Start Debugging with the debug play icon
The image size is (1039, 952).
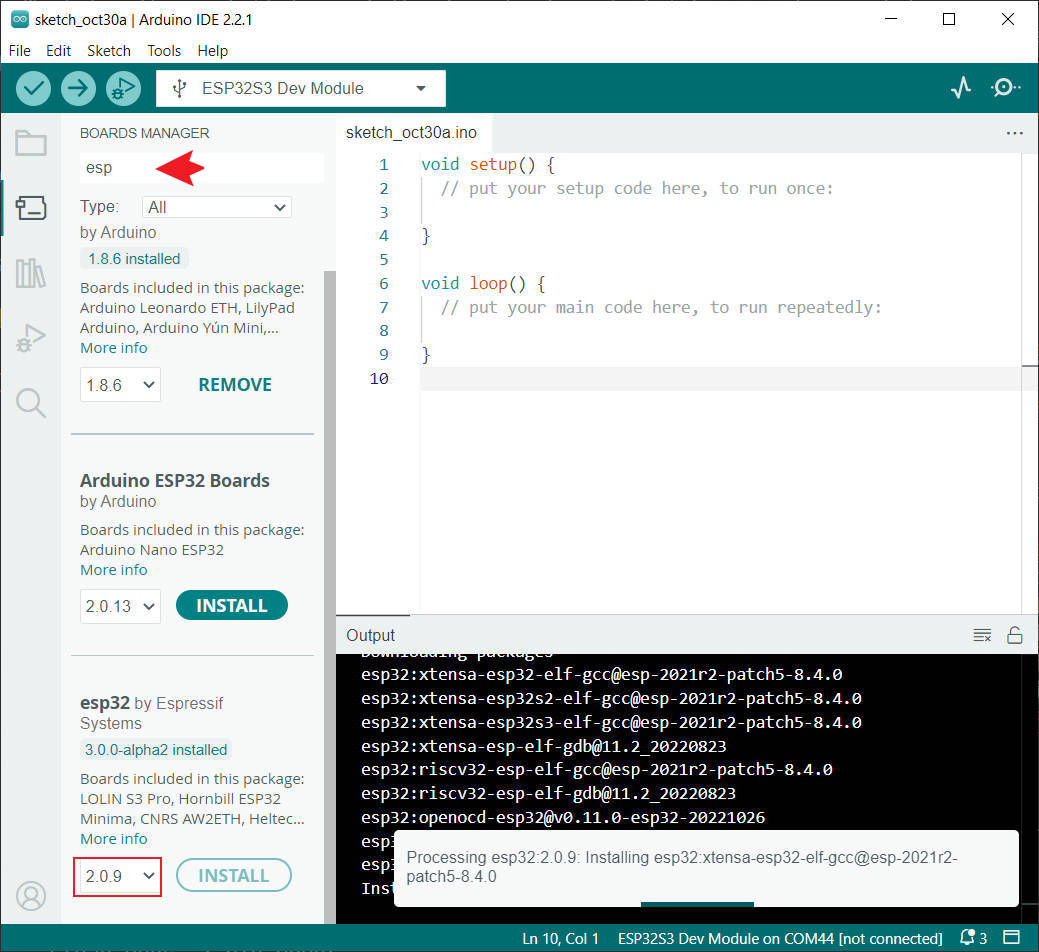tap(123, 88)
